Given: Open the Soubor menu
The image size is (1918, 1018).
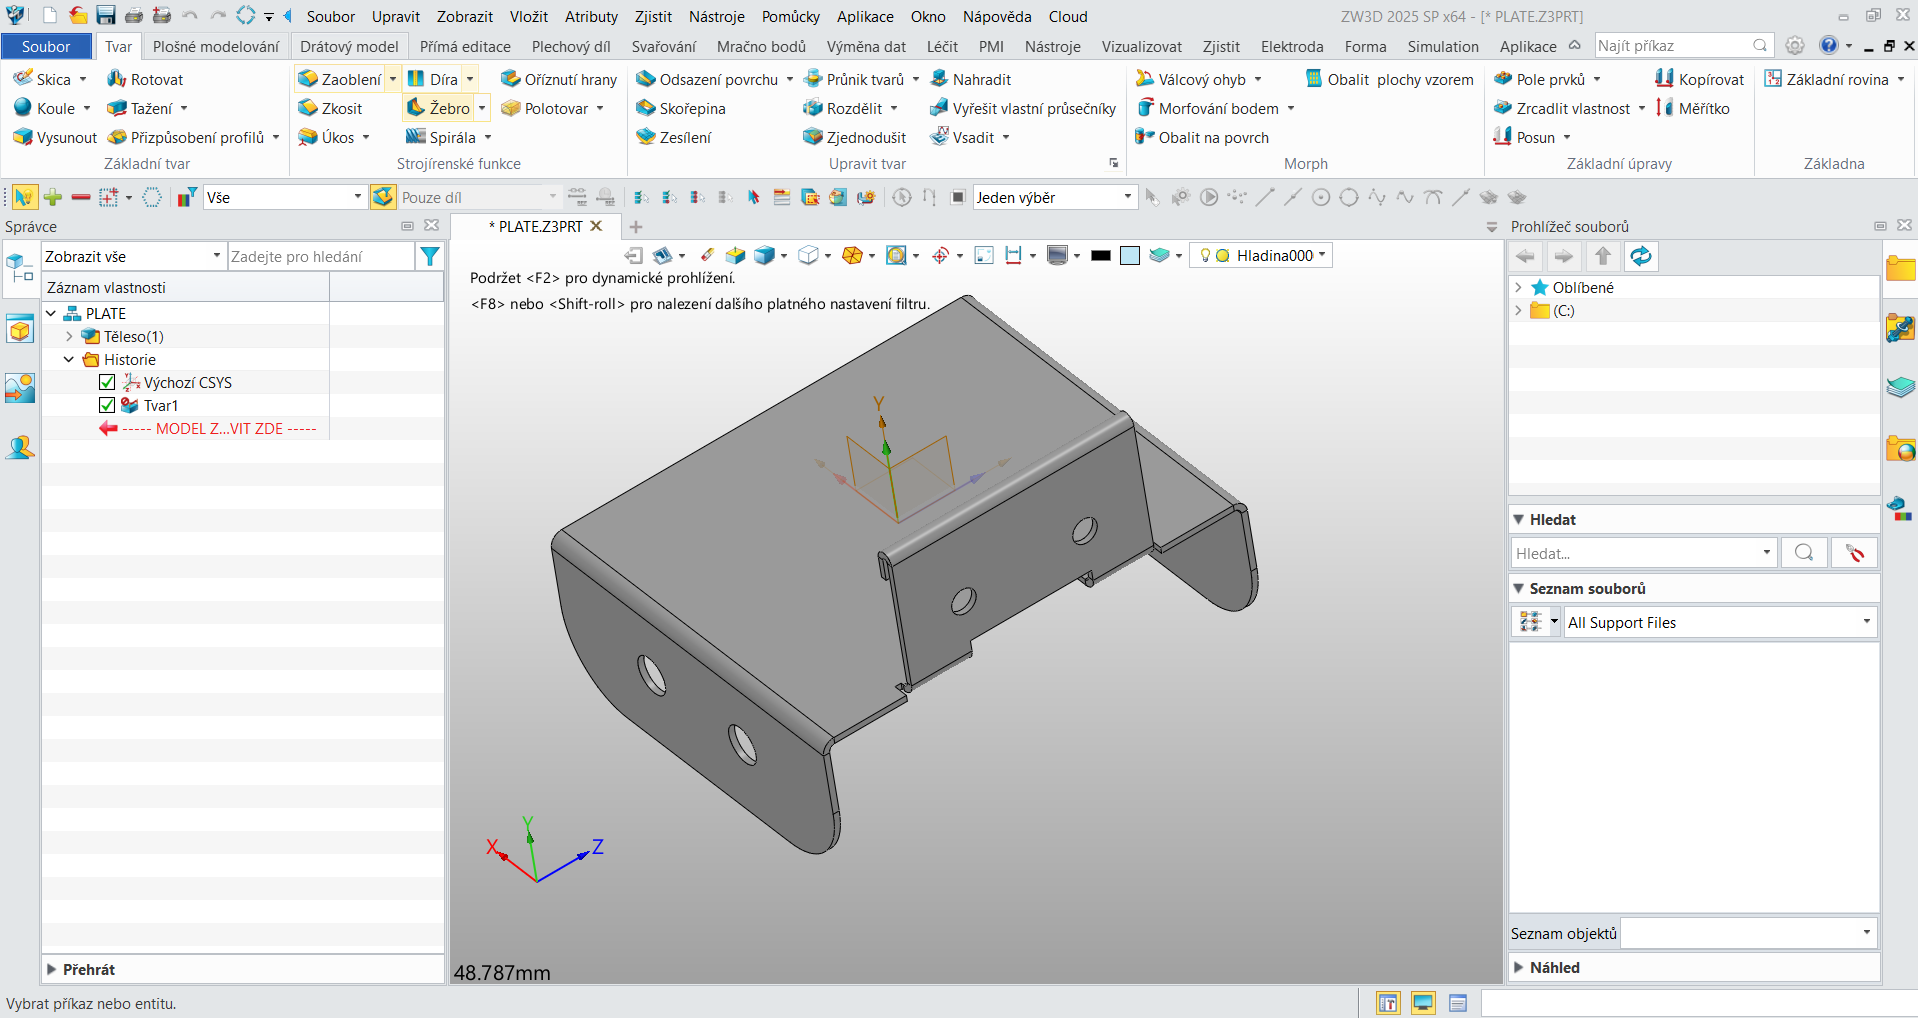Looking at the screenshot, I should (x=331, y=16).
